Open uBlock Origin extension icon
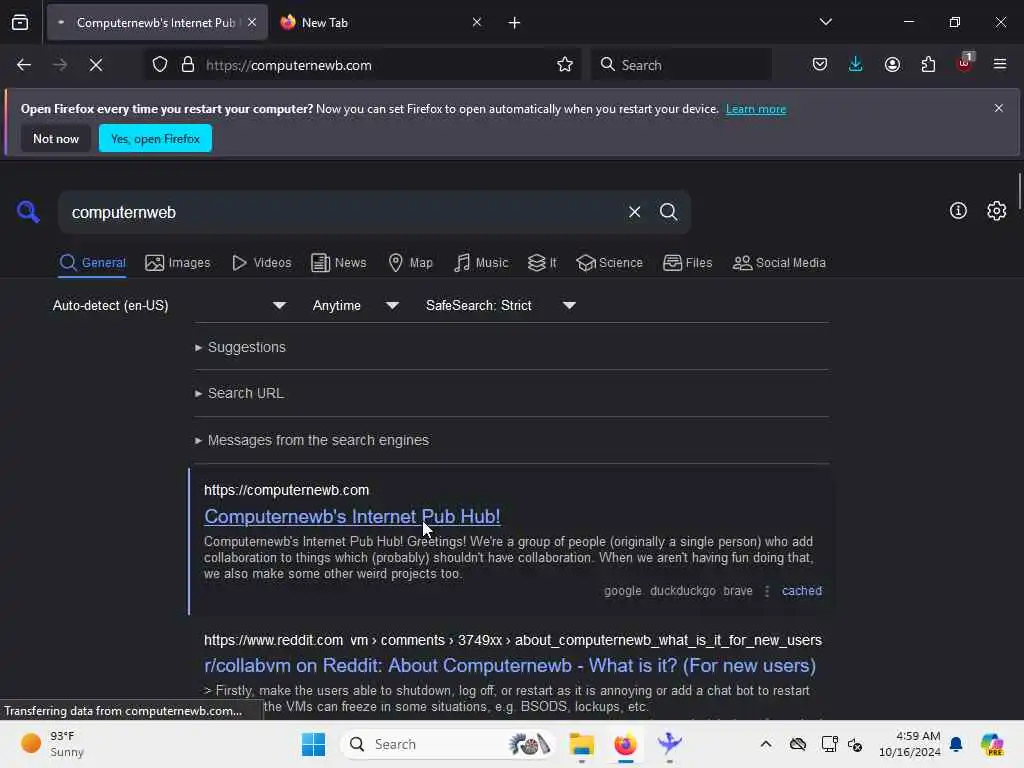The image size is (1024, 768). coord(965,63)
